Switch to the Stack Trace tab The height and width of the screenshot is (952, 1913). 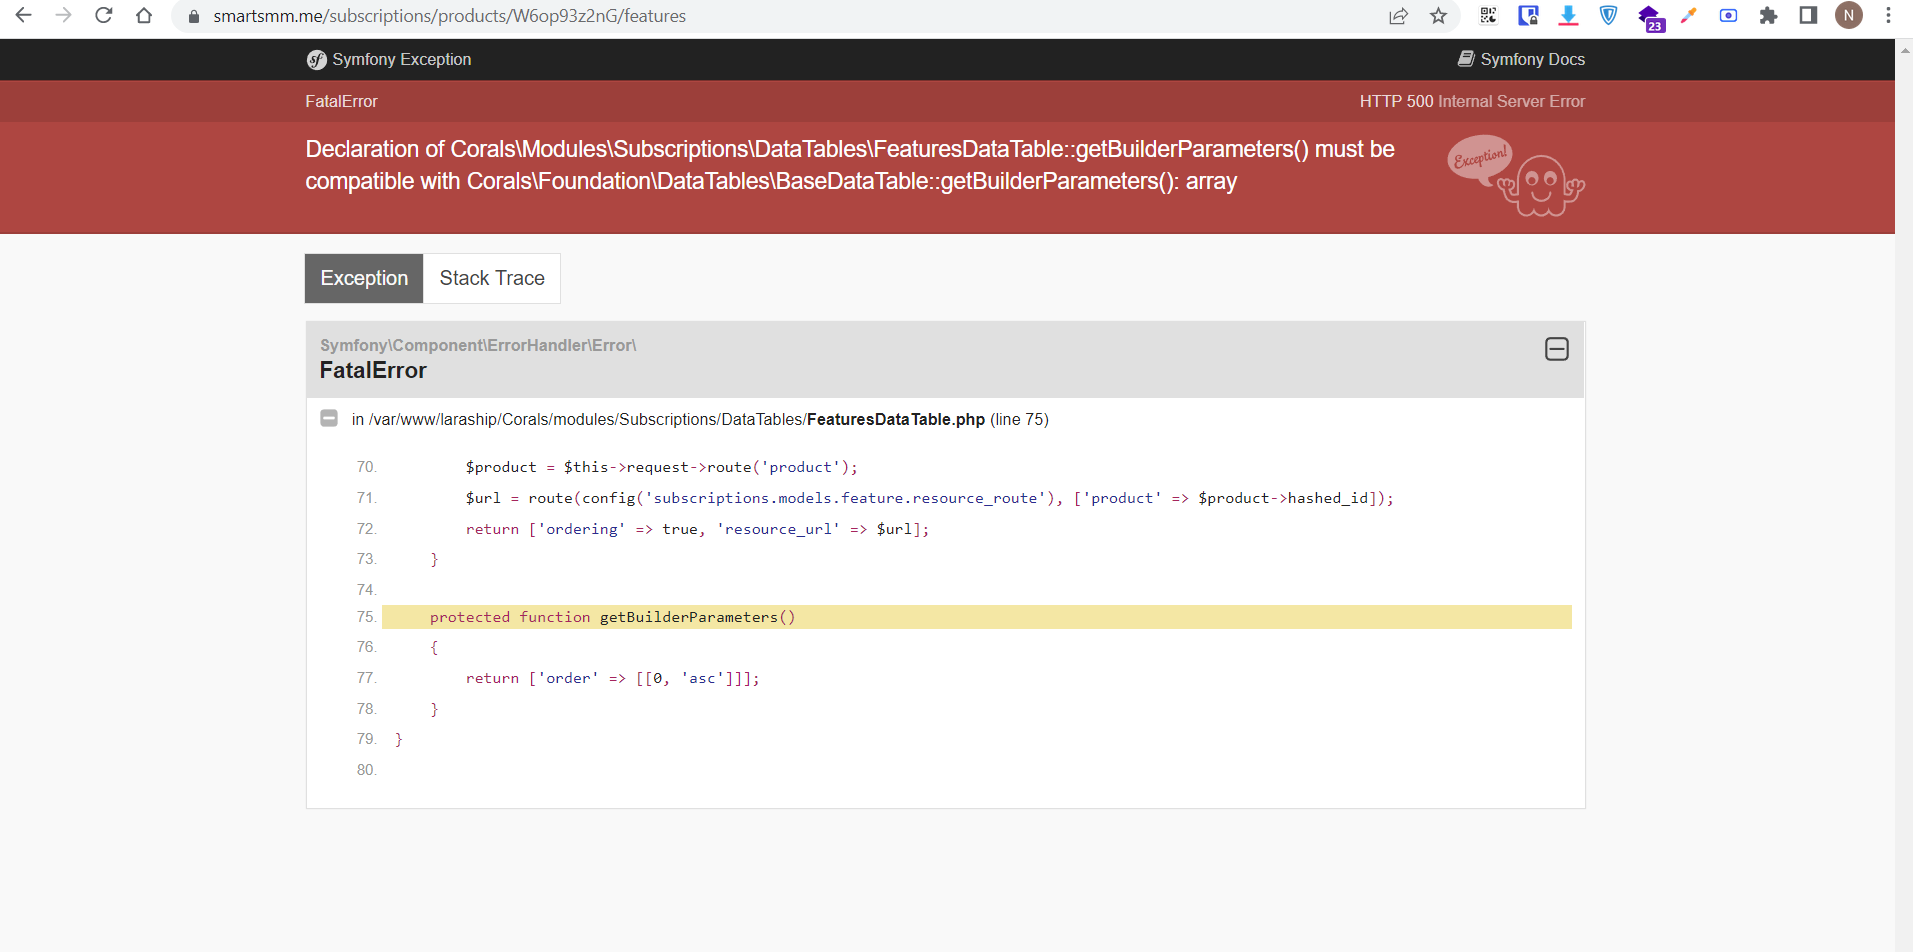[x=492, y=278]
